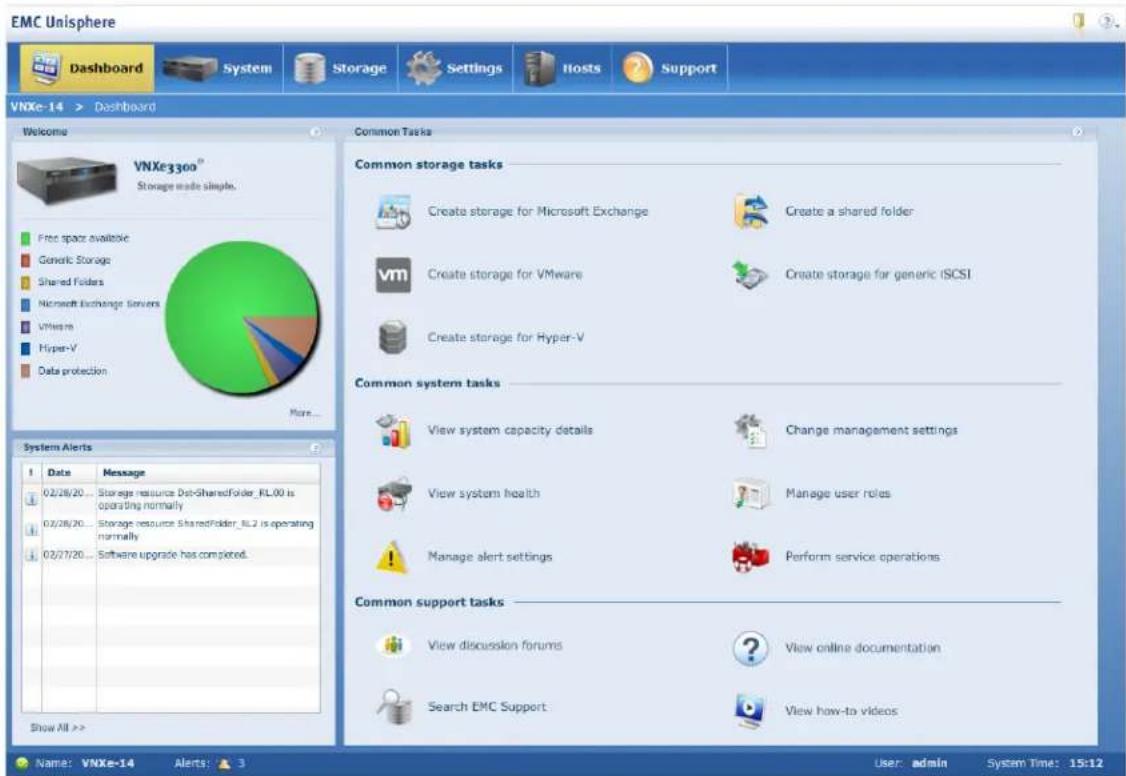Select 'Software upgrade has completed' alert message

(172, 555)
